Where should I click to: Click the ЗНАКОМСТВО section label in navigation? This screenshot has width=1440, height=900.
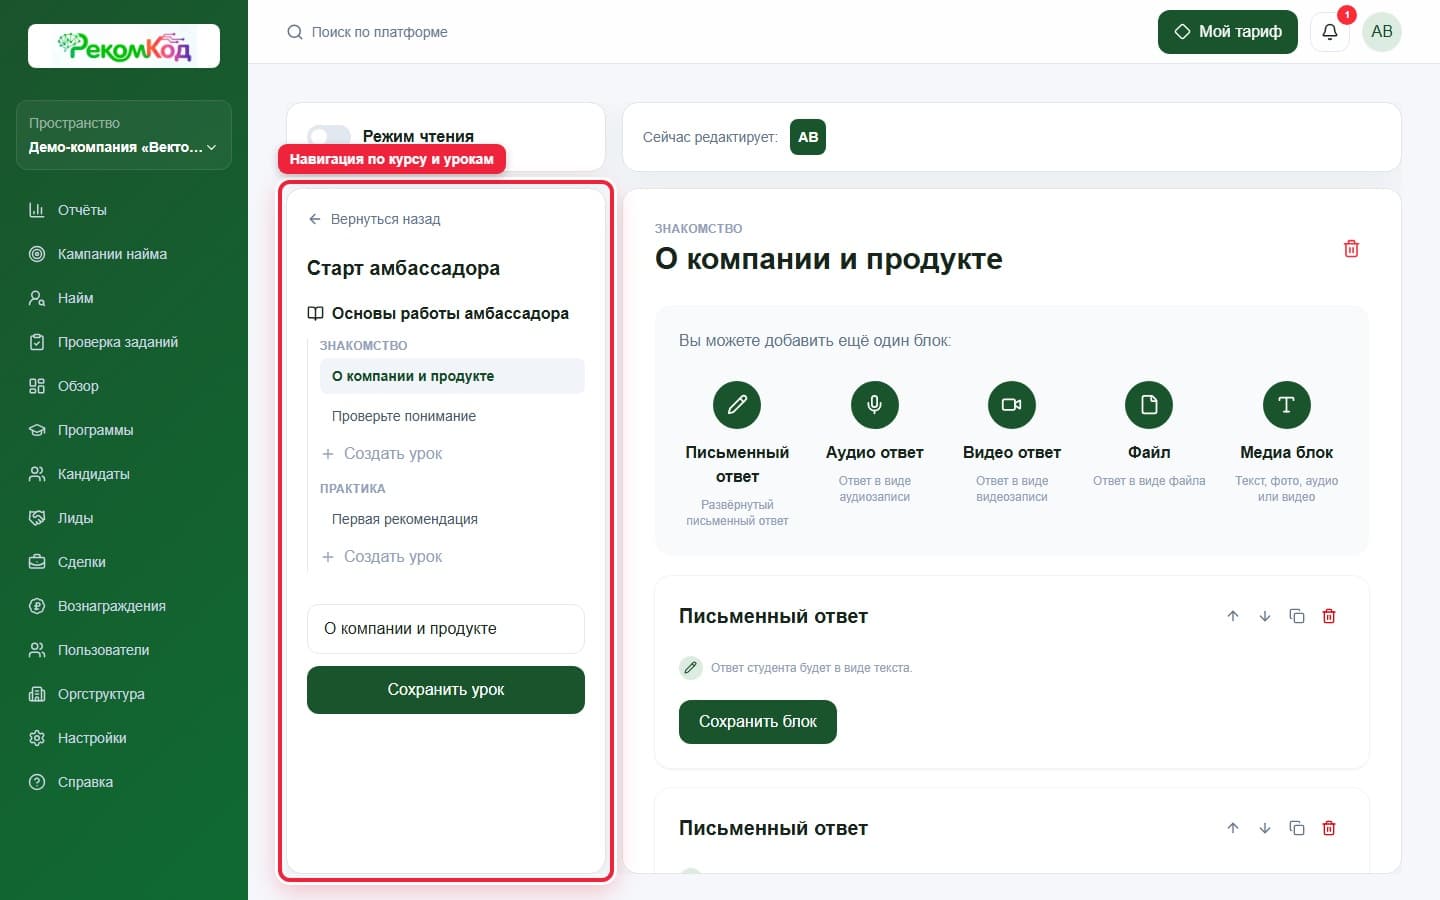[363, 345]
